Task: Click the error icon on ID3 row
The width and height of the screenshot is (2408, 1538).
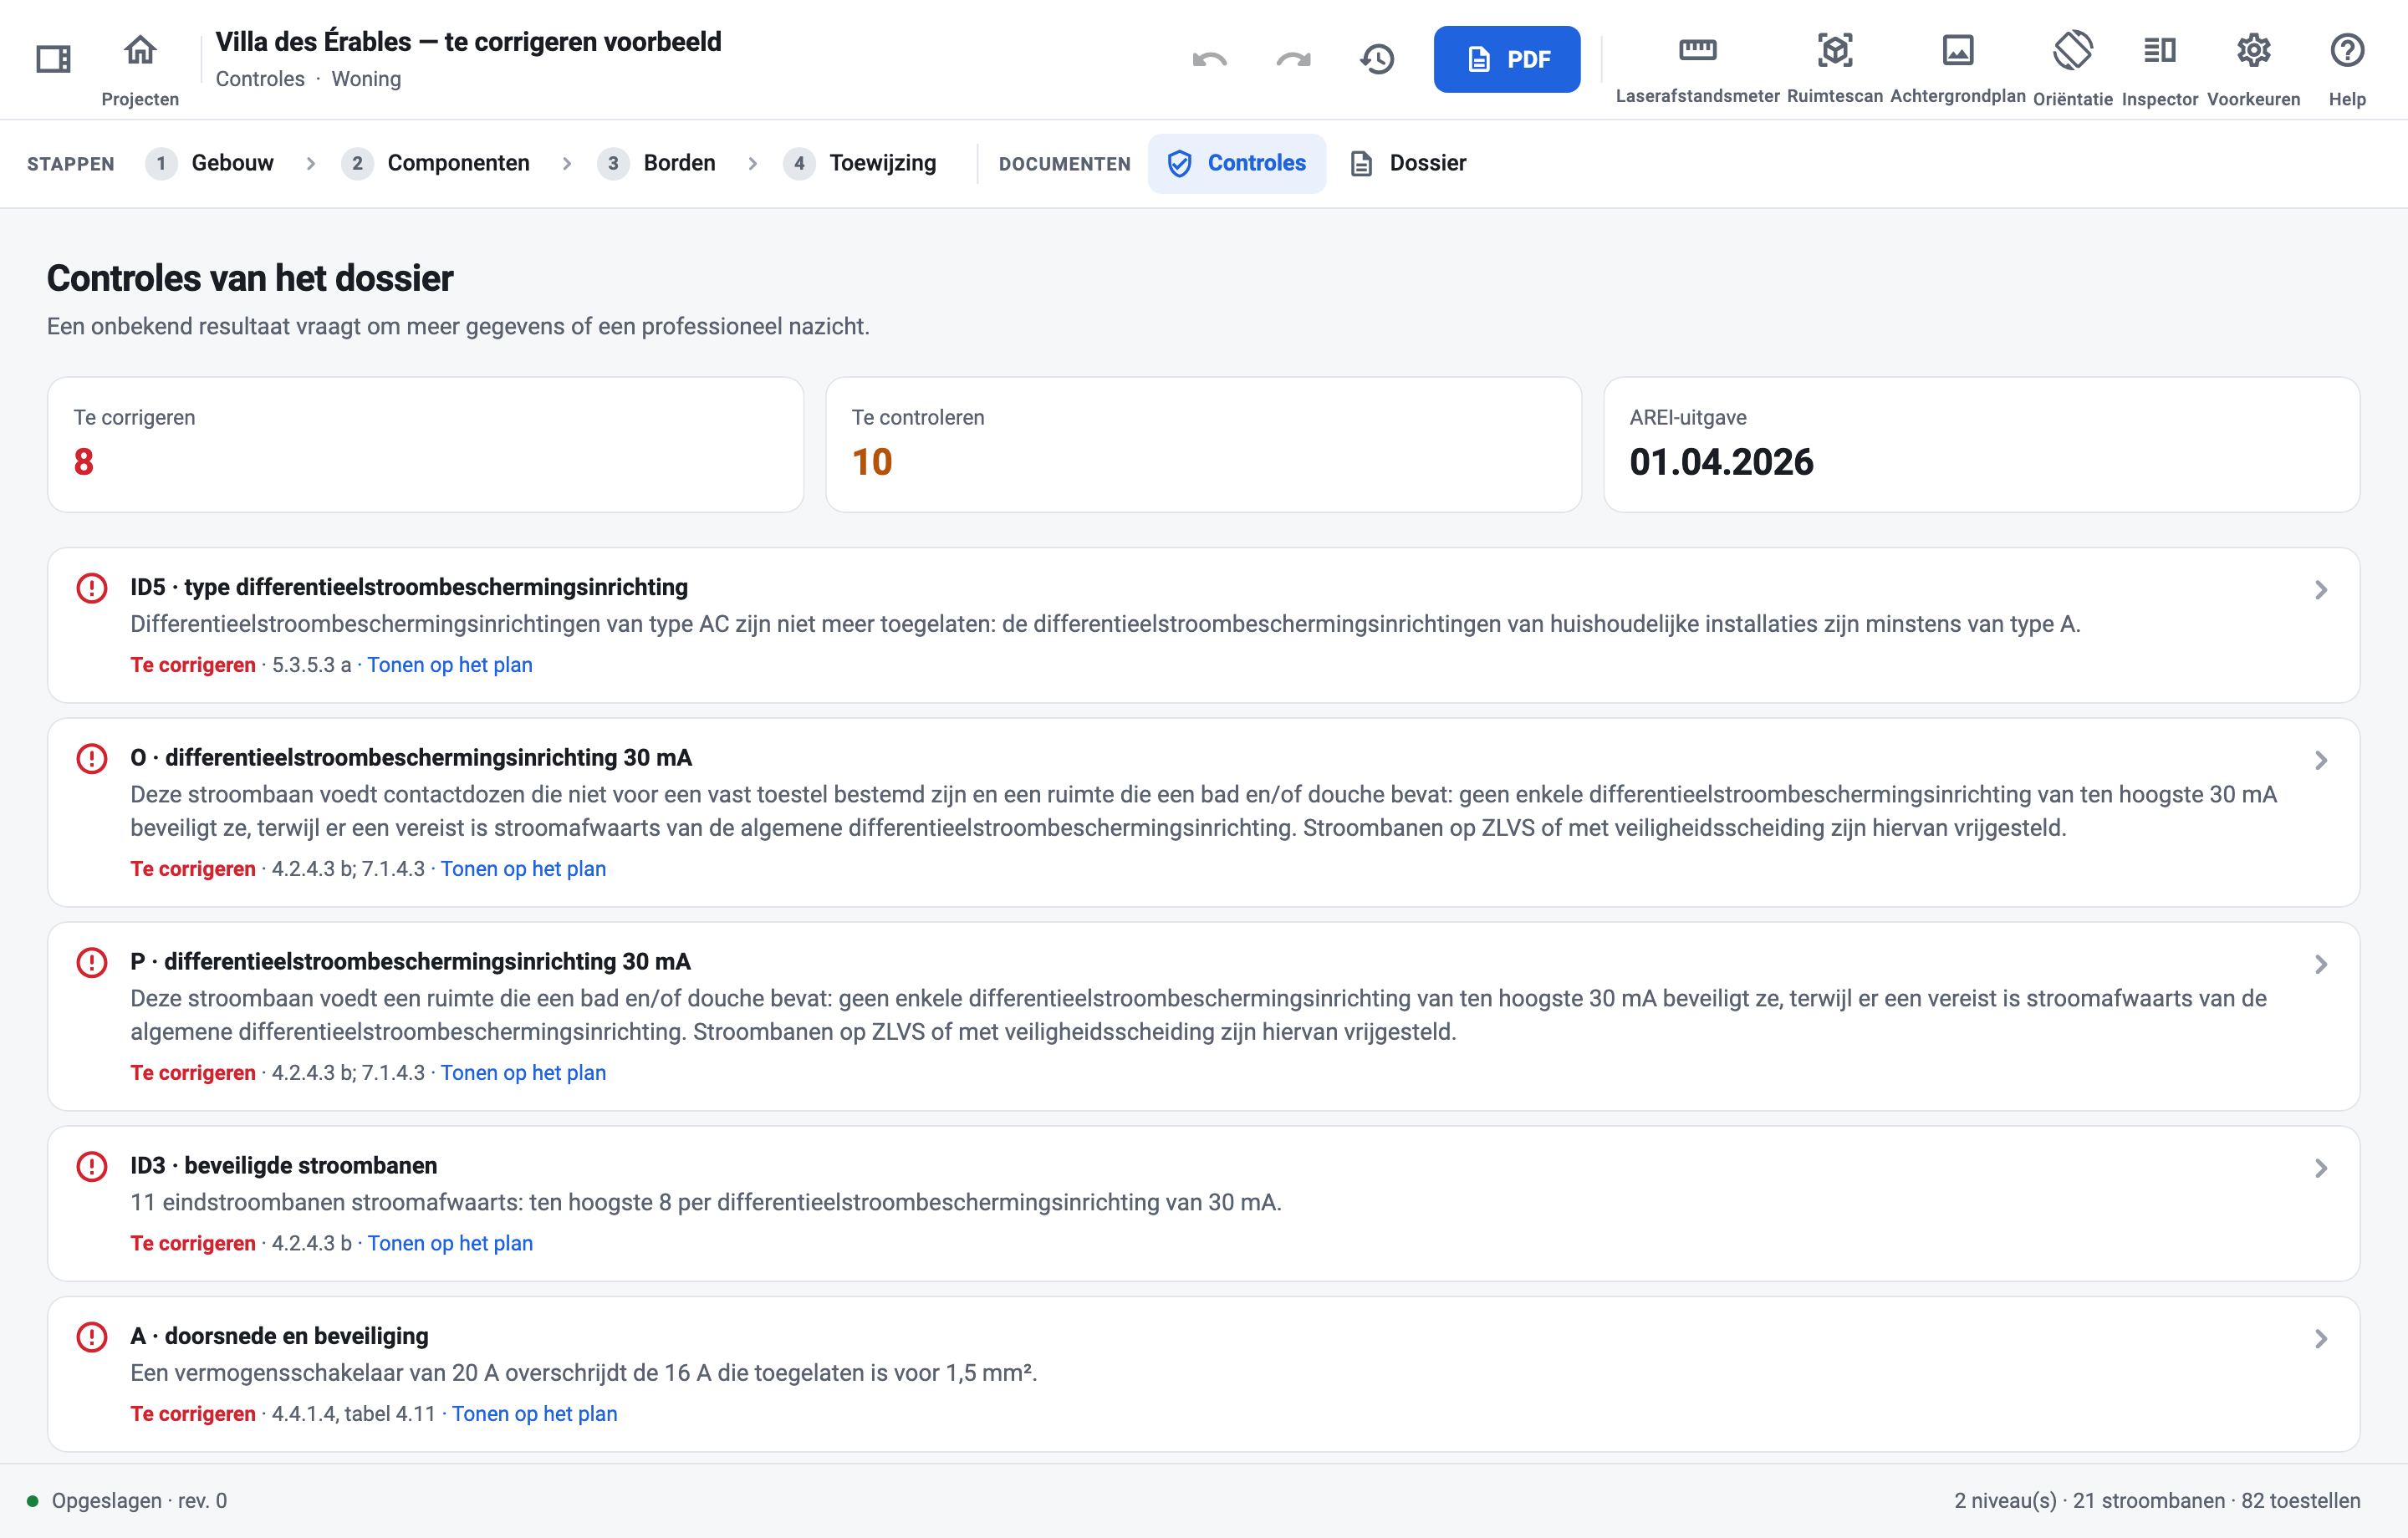Action: (92, 1167)
